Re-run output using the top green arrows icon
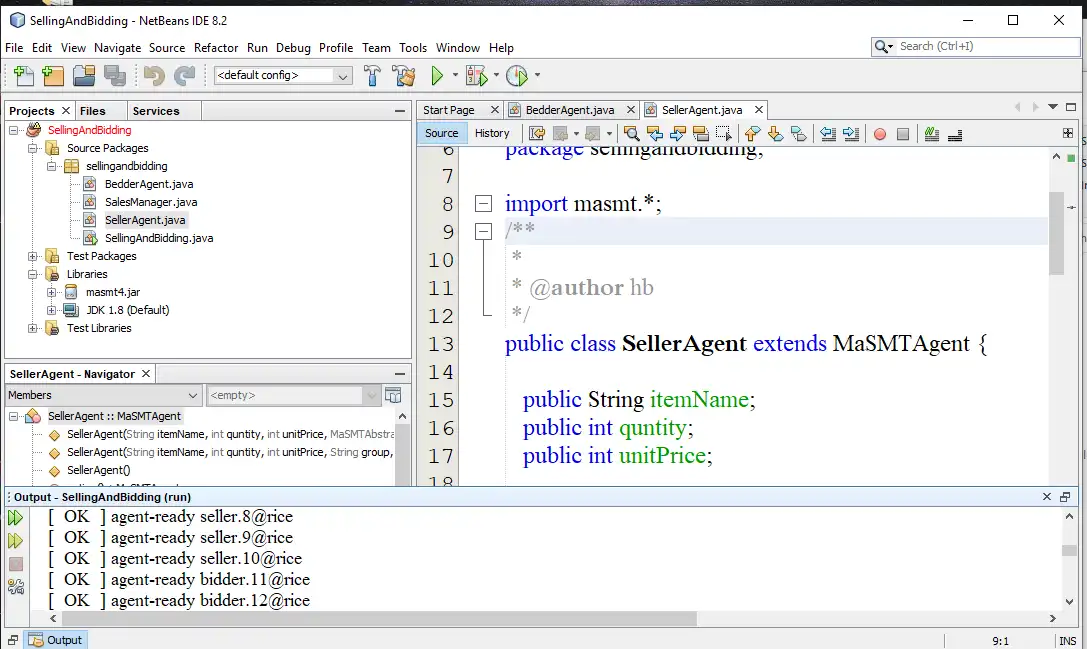The width and height of the screenshot is (1087, 649). point(15,517)
